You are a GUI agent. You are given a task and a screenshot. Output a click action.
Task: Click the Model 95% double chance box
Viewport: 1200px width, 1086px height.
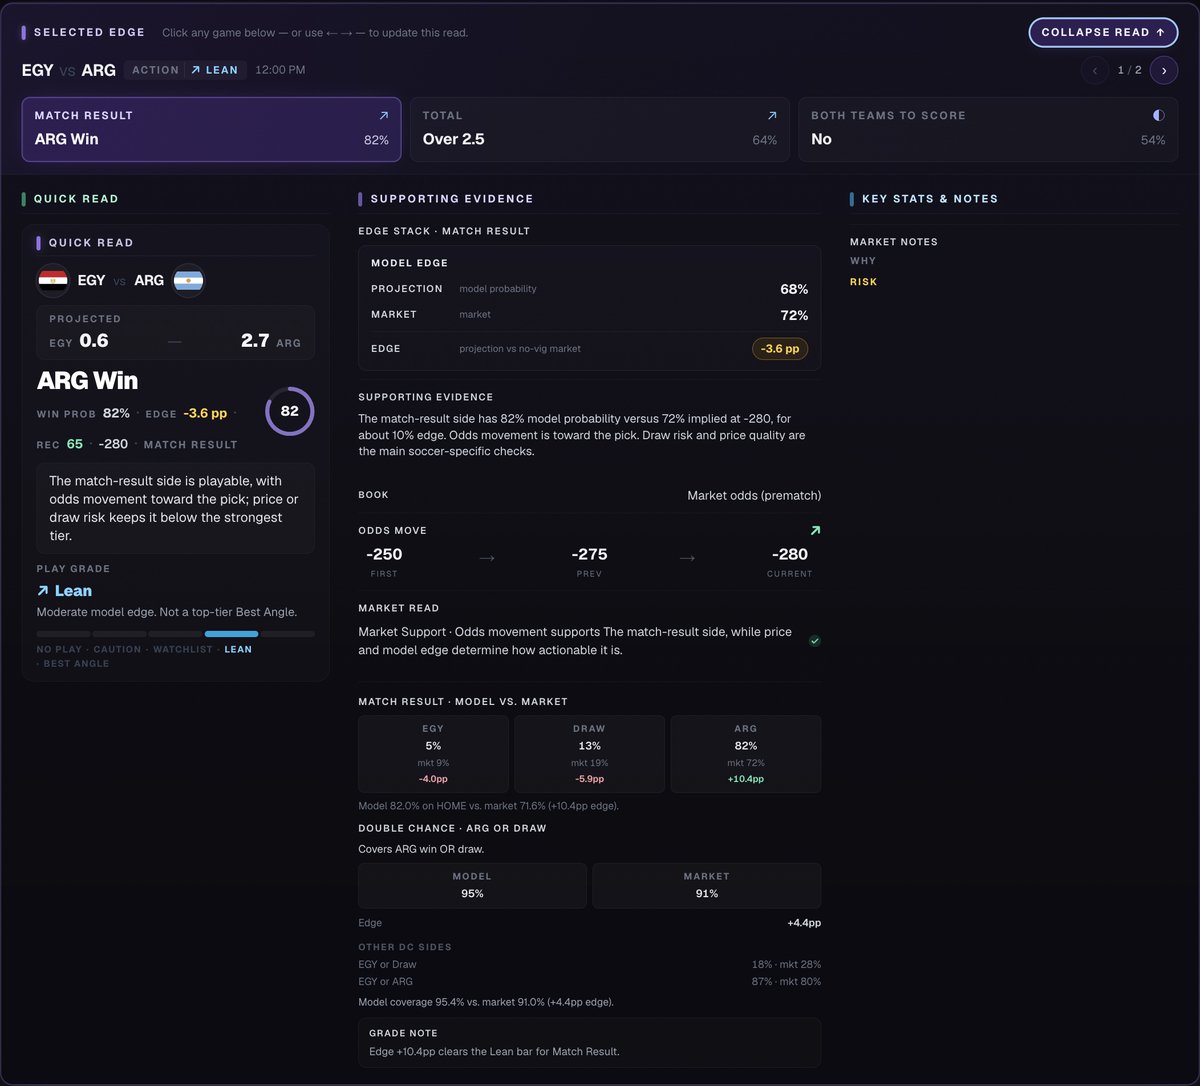pyautogui.click(x=472, y=886)
